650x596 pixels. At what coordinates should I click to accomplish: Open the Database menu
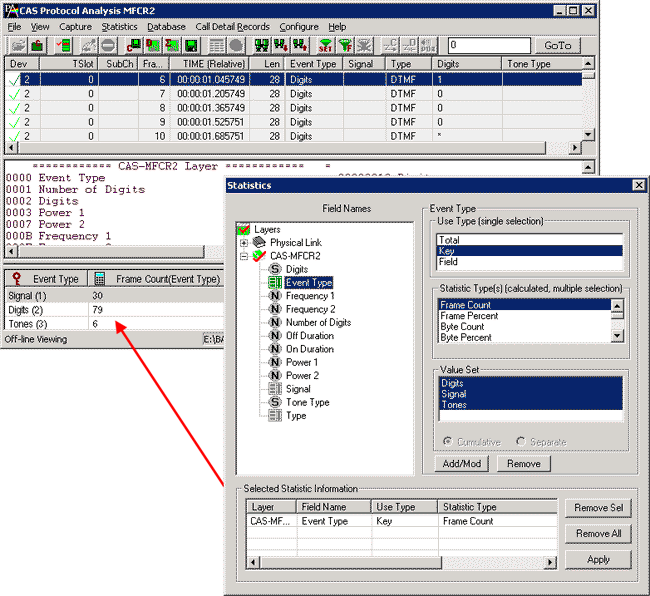tap(166, 27)
